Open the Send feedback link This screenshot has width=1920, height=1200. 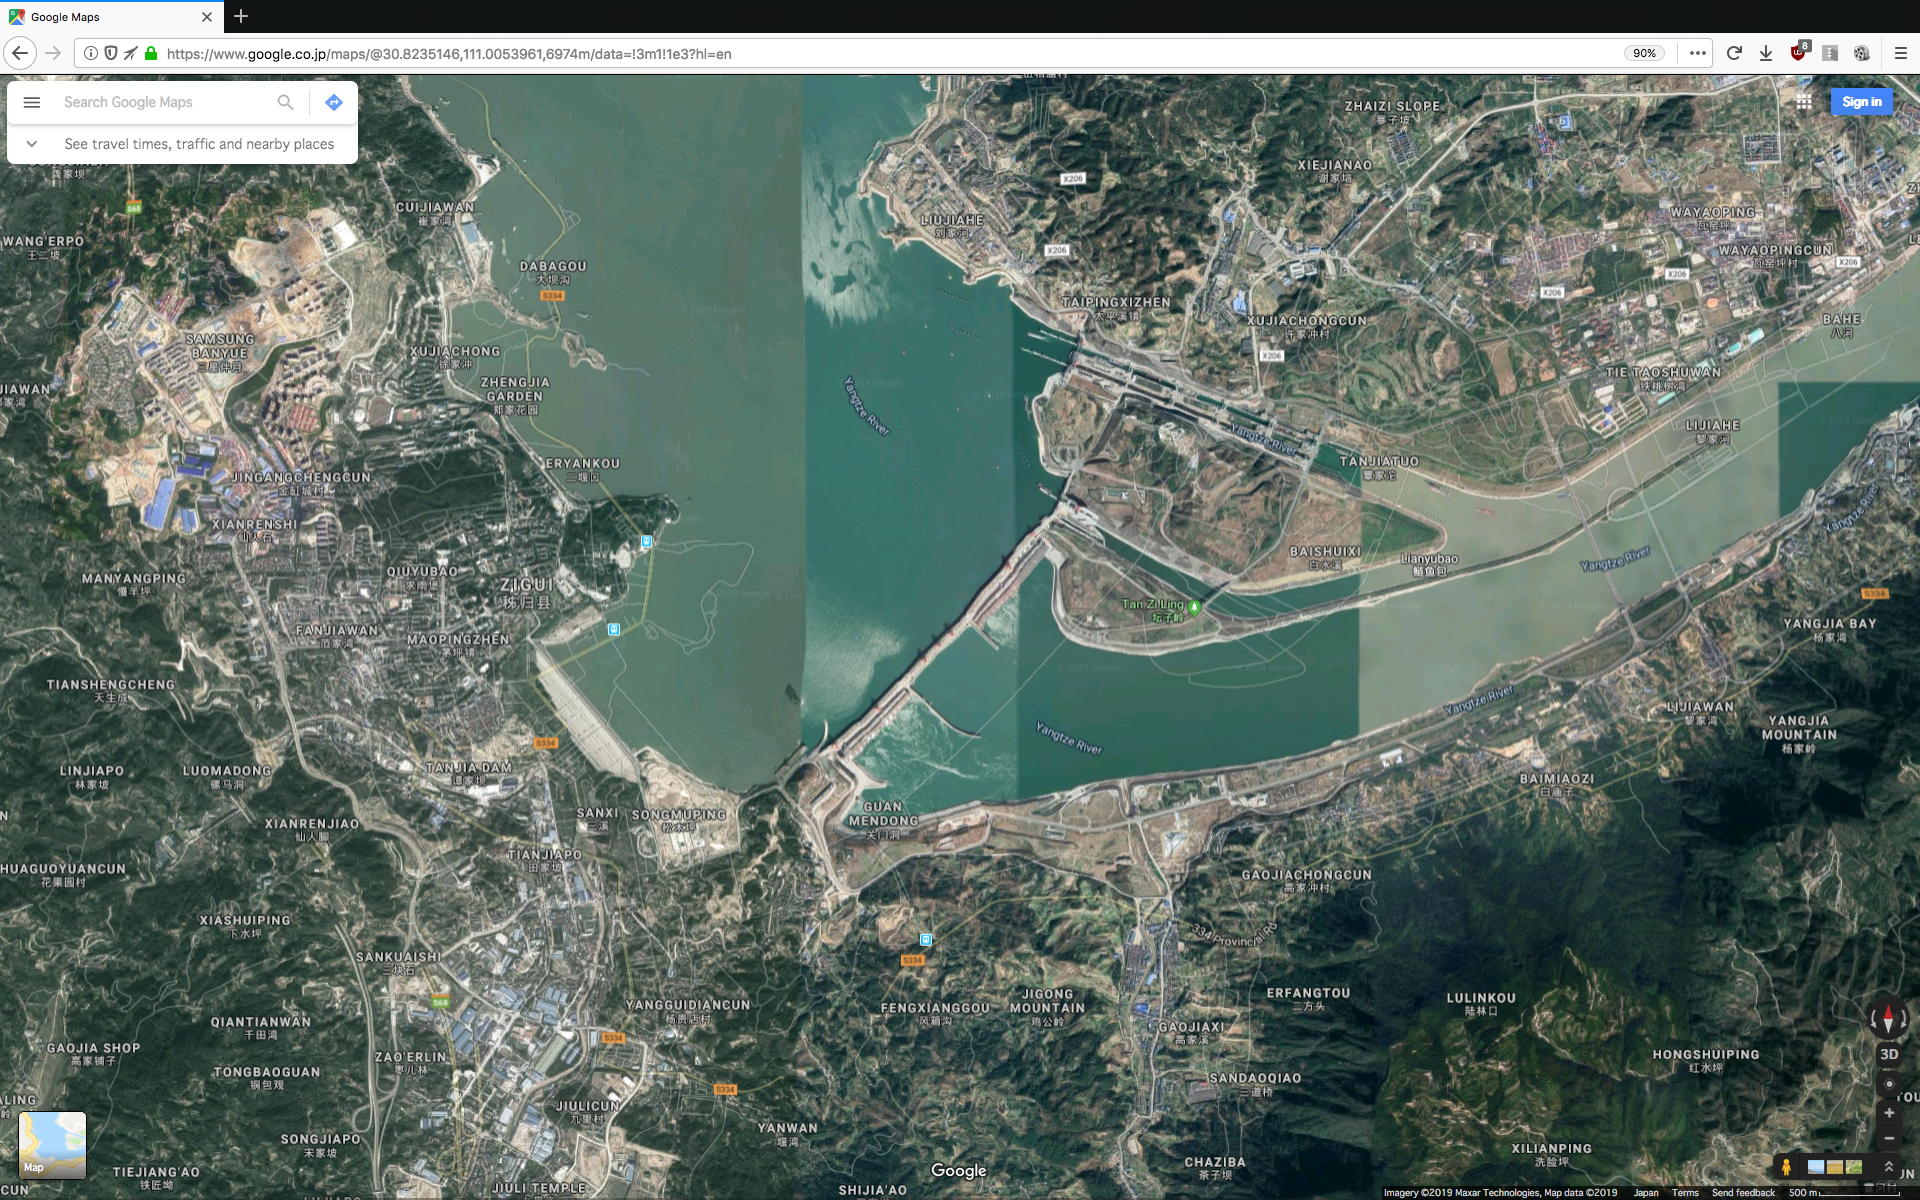coord(1742,1192)
